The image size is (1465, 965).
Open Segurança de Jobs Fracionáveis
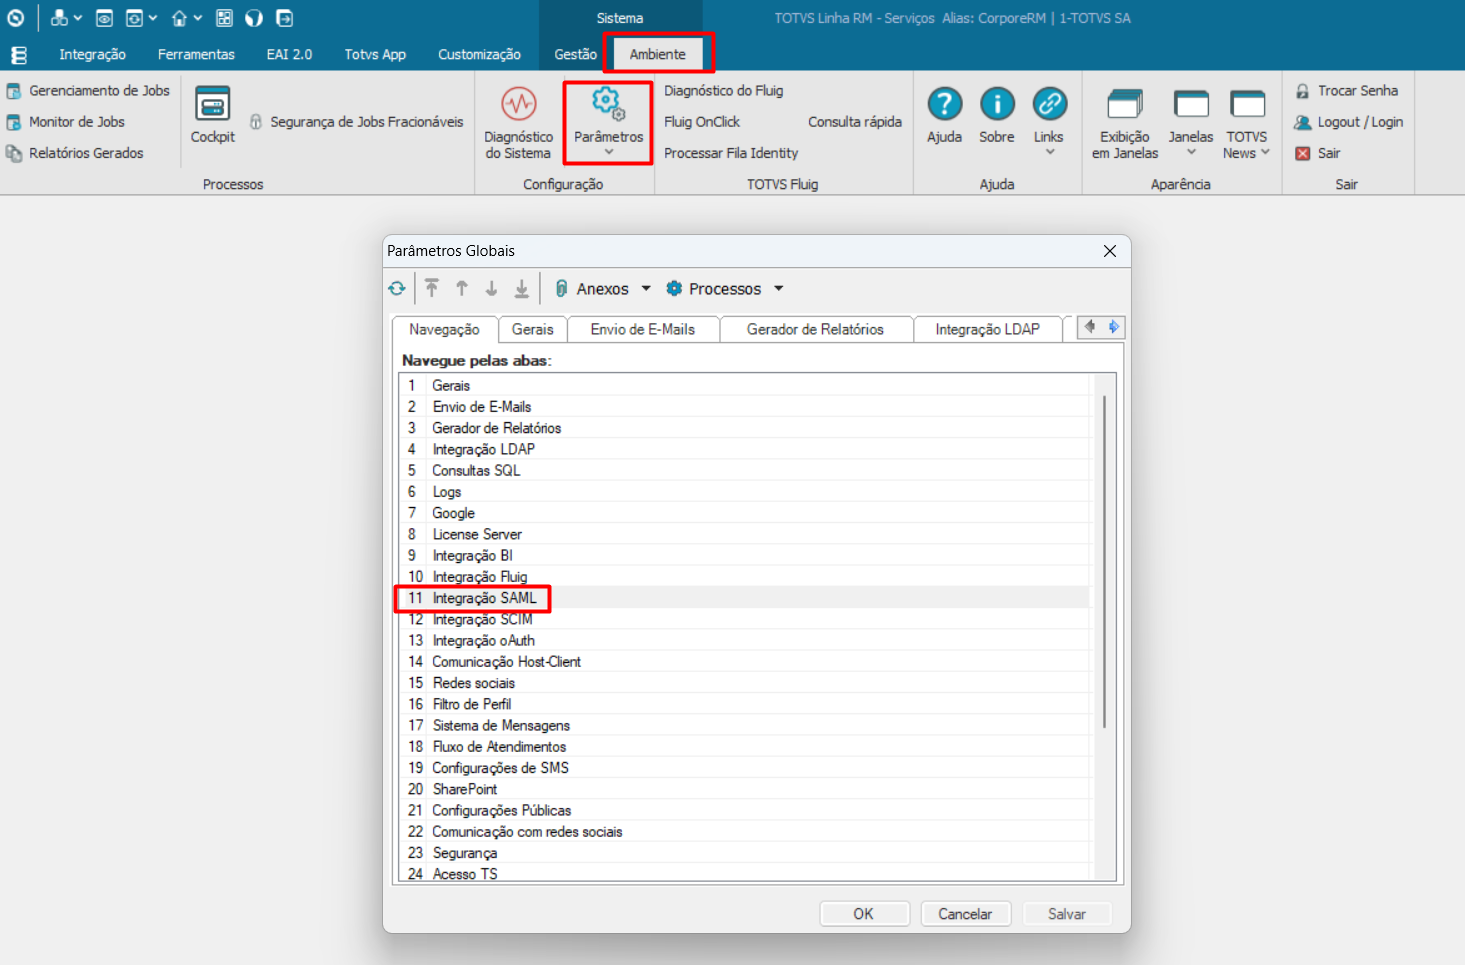[356, 122]
